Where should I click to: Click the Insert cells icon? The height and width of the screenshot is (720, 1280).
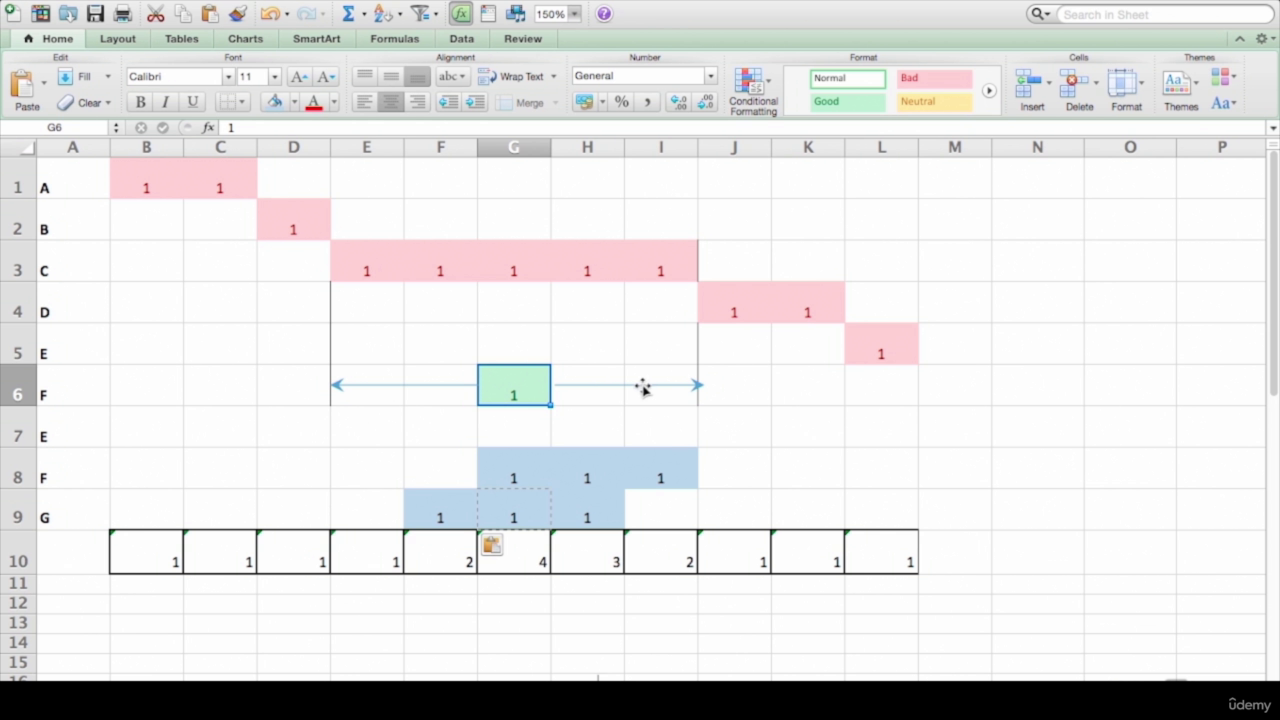tap(1032, 90)
